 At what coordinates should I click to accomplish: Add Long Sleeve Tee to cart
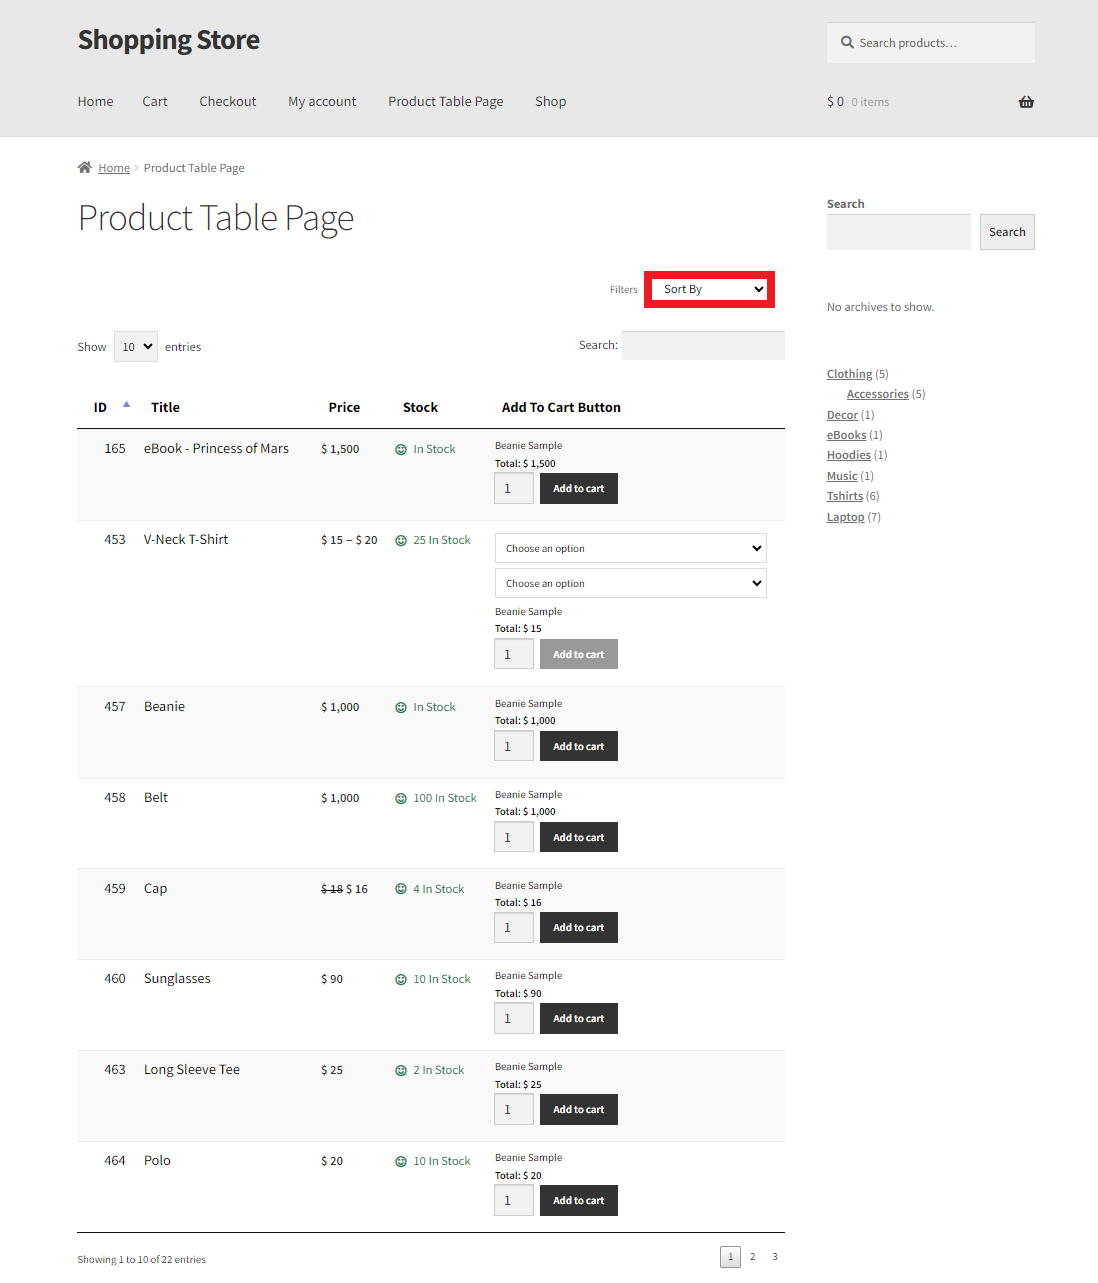[x=579, y=1110]
